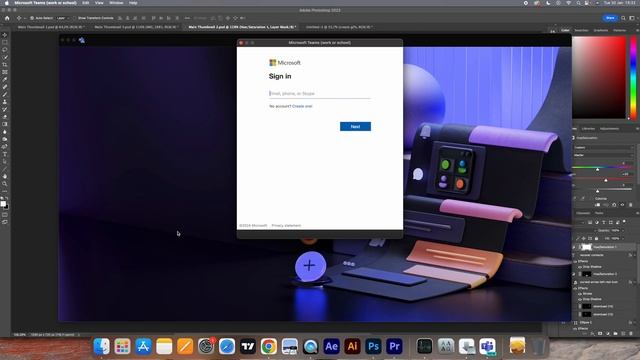This screenshot has width=640, height=360.
Task: Open the Help menu
Action: 133,3
